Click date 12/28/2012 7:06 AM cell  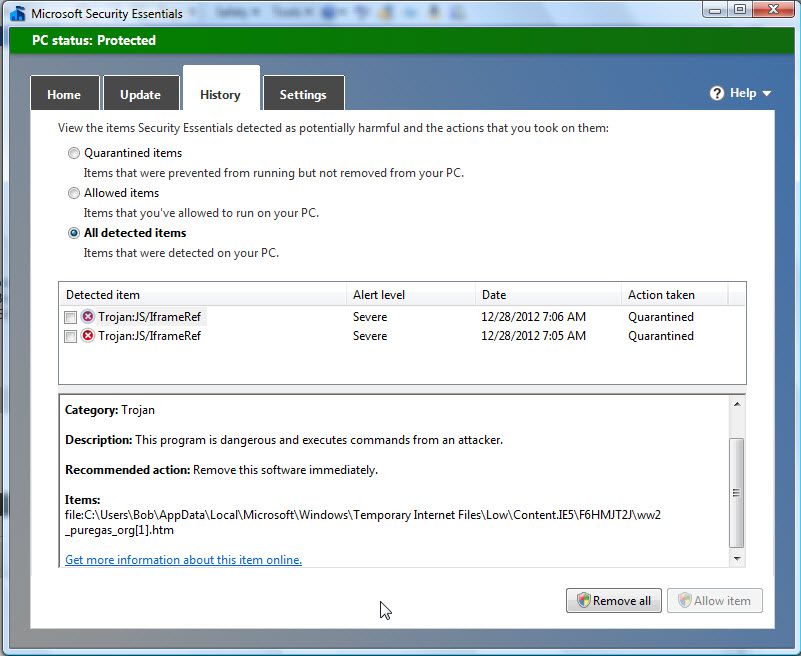pyautogui.click(x=533, y=317)
